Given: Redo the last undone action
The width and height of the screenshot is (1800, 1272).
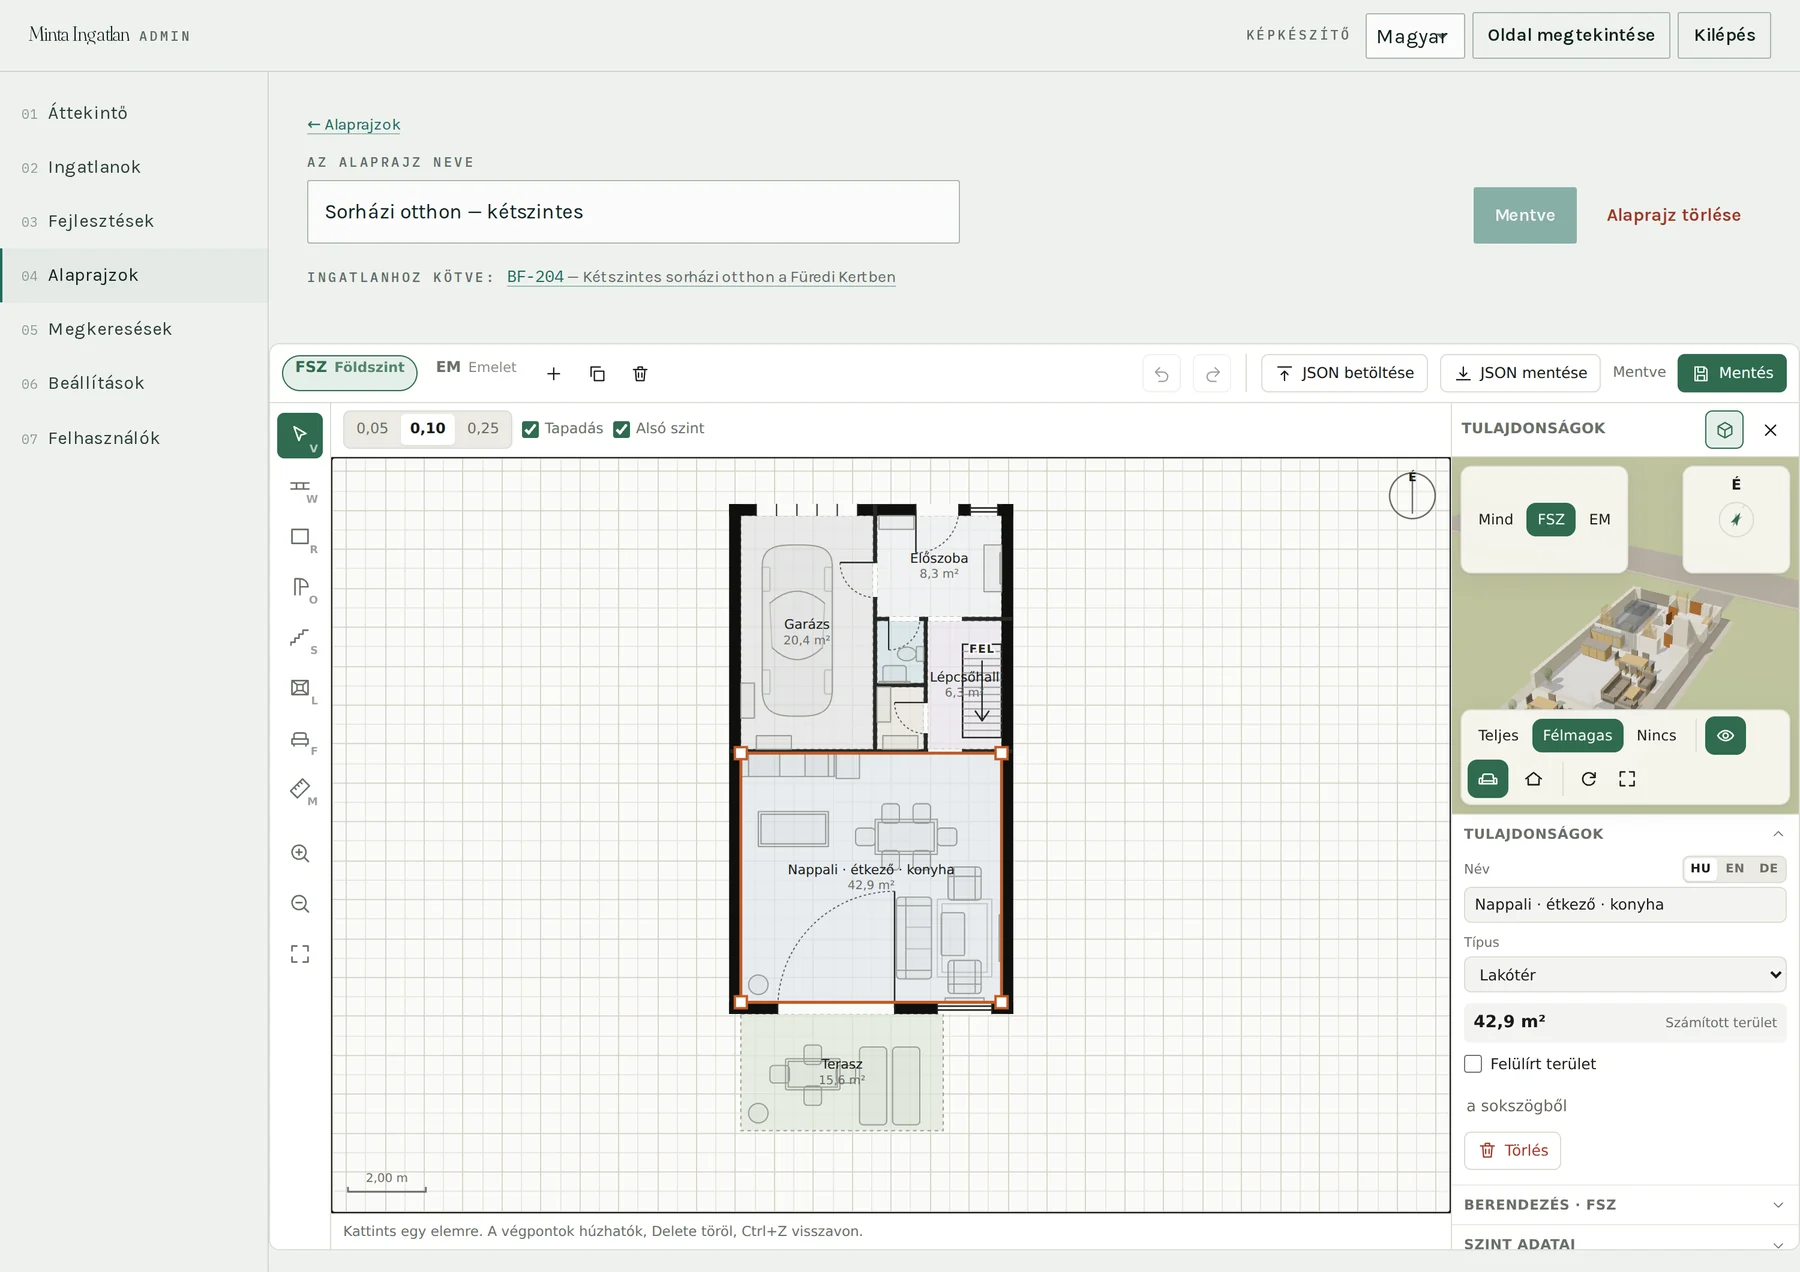Looking at the screenshot, I should pyautogui.click(x=1212, y=374).
